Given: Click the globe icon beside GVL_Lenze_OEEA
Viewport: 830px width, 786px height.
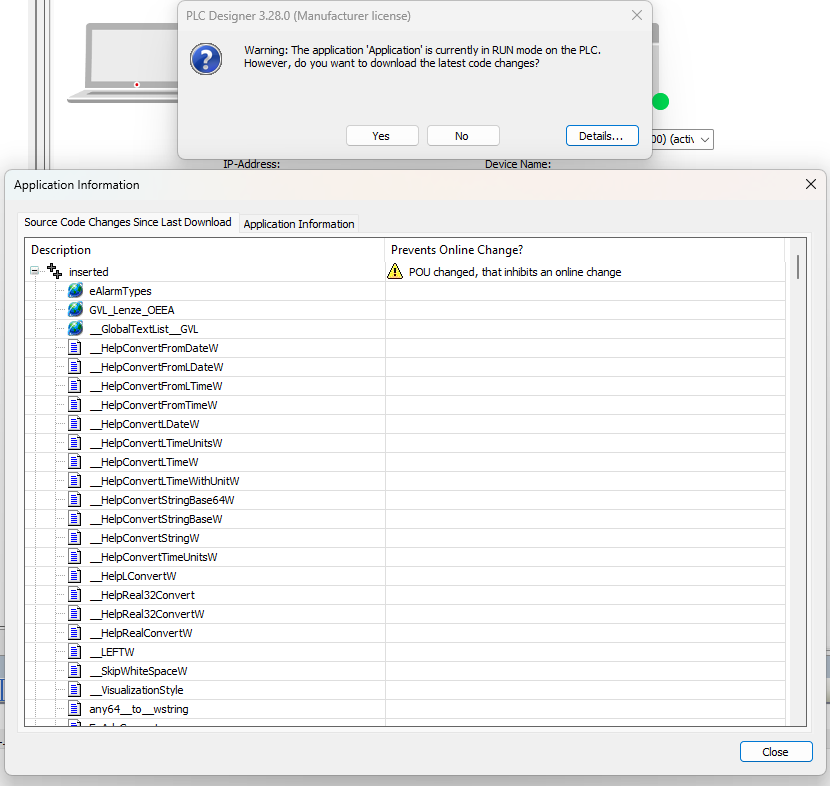Looking at the screenshot, I should tap(76, 310).
